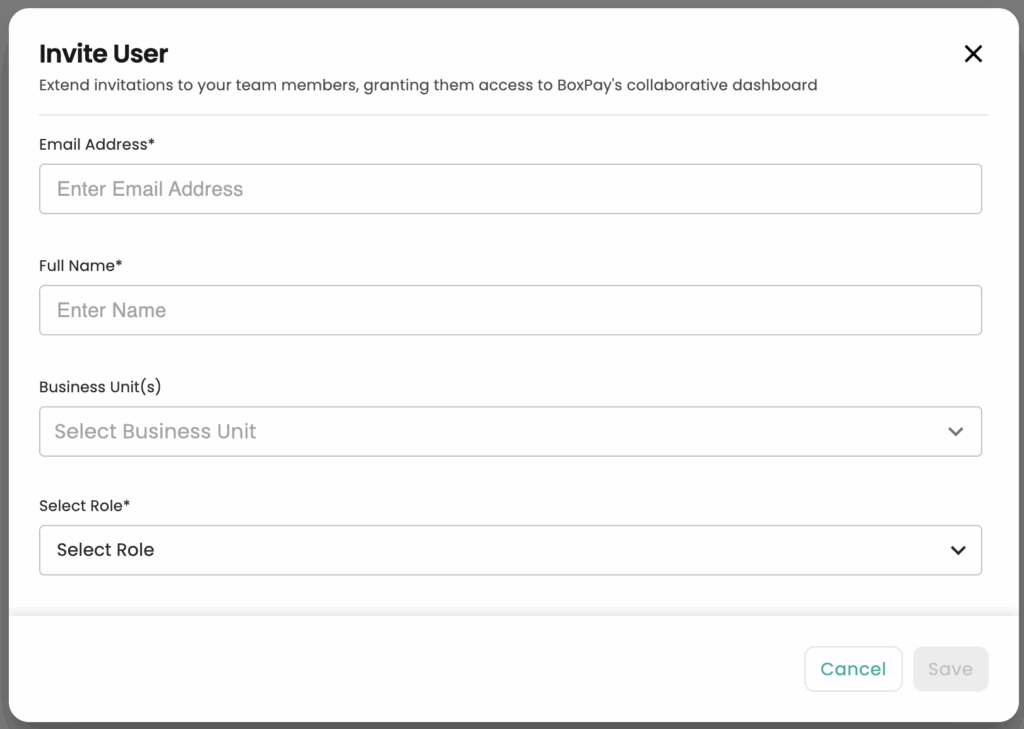
Task: Open the Select Business Unit dropdown
Action: [510, 432]
